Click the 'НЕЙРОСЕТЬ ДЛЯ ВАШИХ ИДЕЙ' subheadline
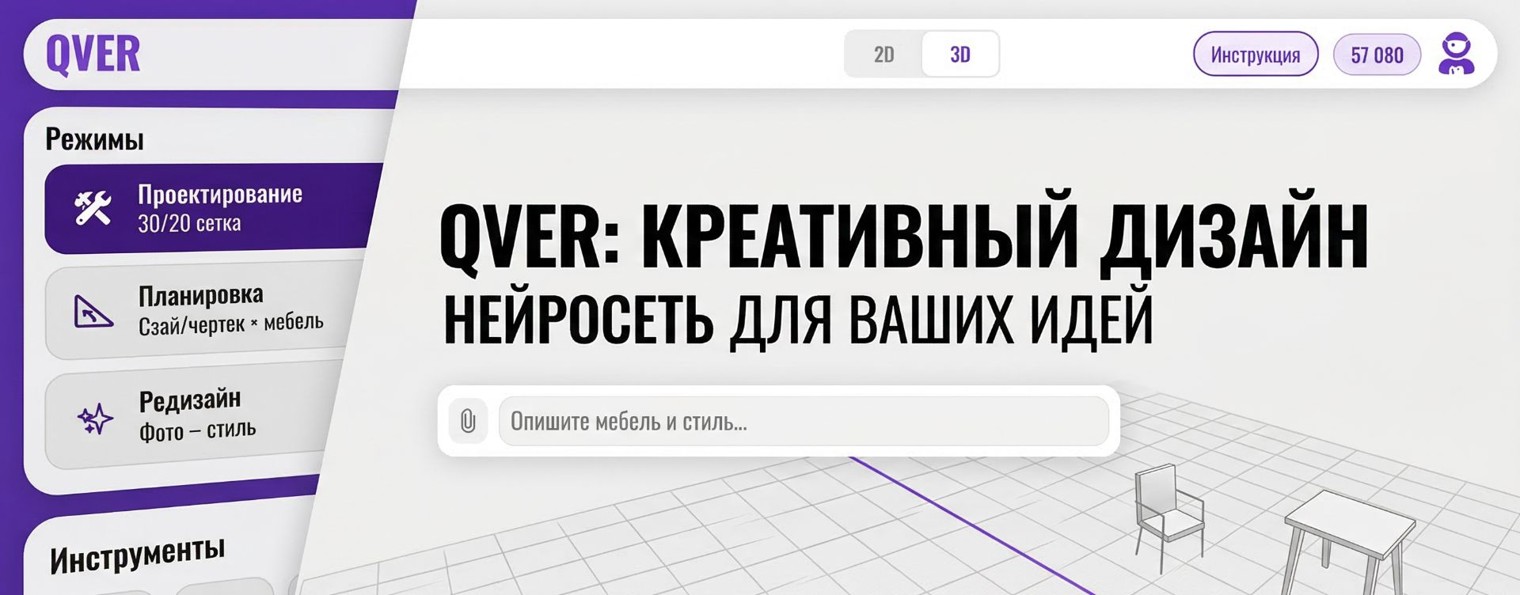 (797, 318)
